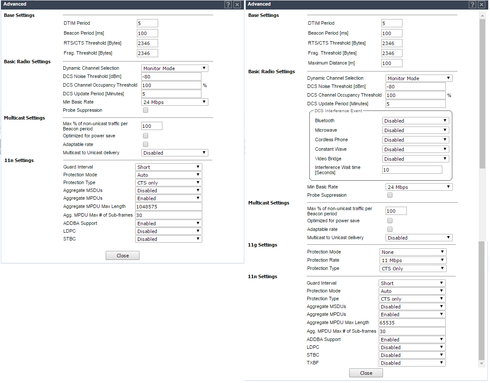
Task: Click Interference Wait time field
Action: [412, 170]
